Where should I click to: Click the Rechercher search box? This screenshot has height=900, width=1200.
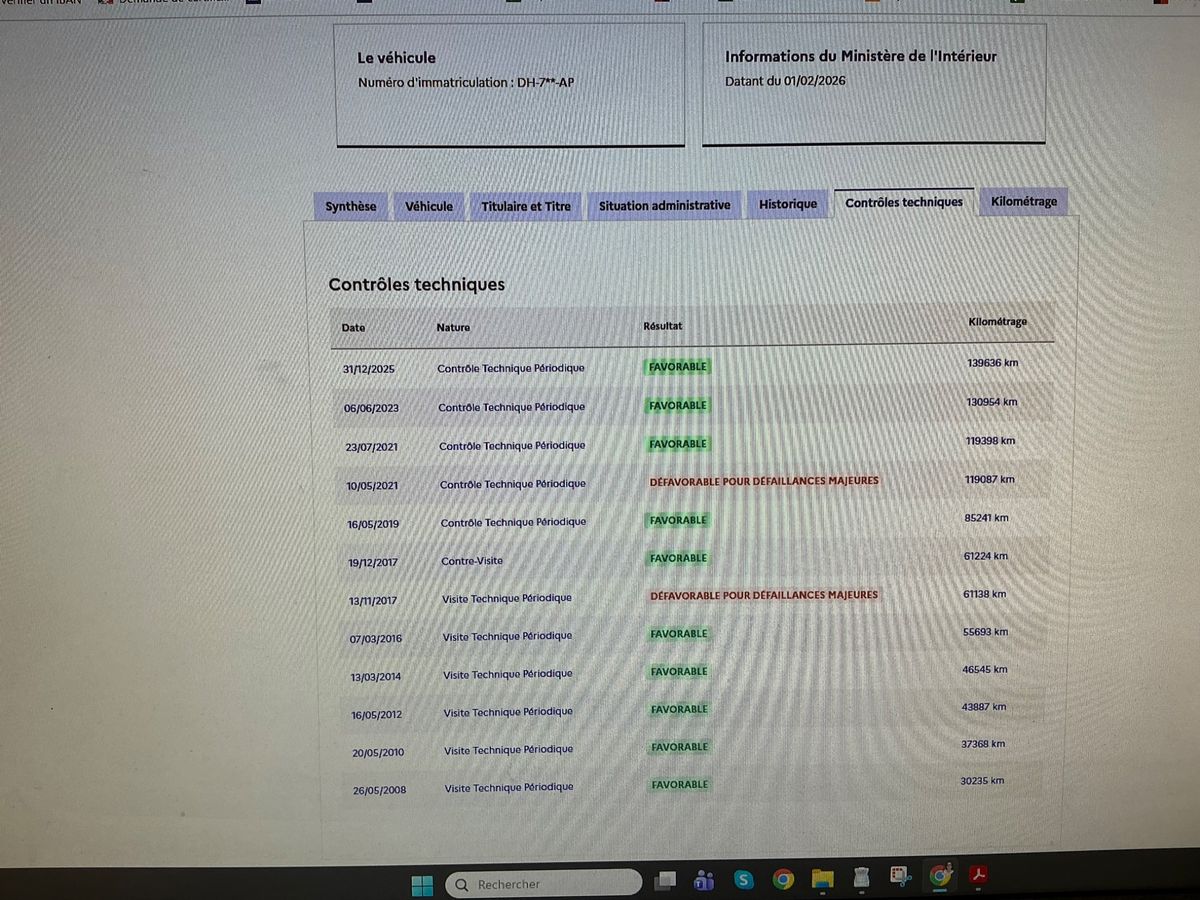pyautogui.click(x=543, y=884)
